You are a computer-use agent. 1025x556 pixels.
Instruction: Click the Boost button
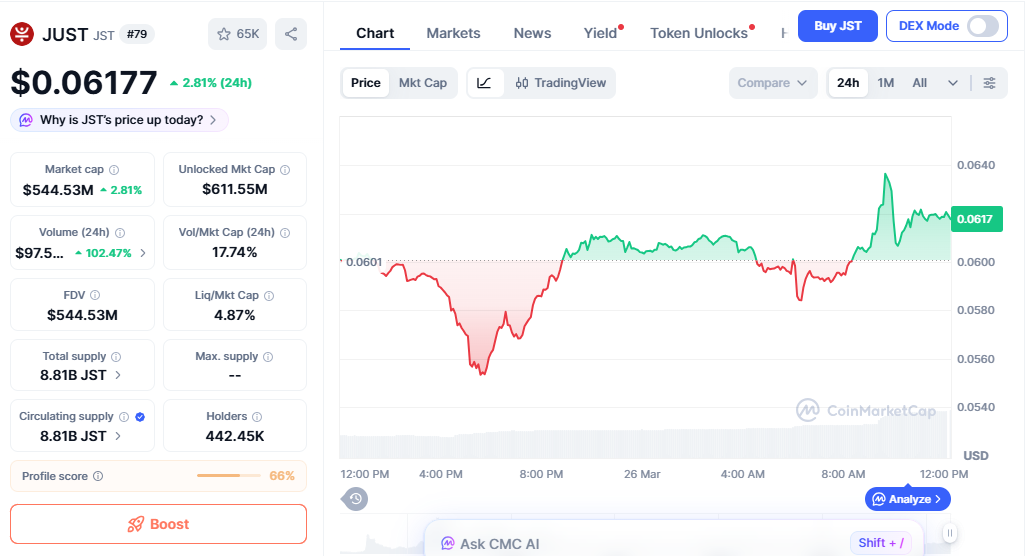(x=158, y=524)
